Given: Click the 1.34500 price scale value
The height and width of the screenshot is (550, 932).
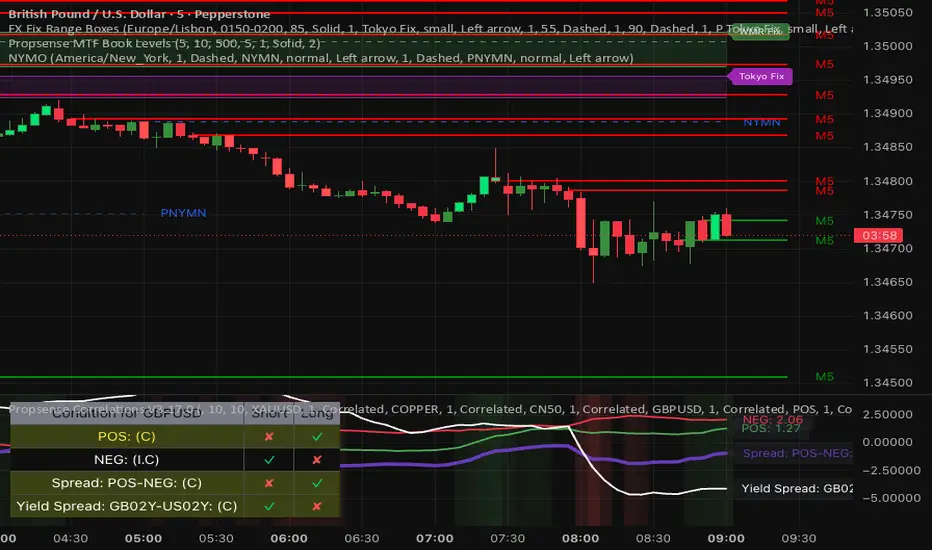Looking at the screenshot, I should (887, 383).
